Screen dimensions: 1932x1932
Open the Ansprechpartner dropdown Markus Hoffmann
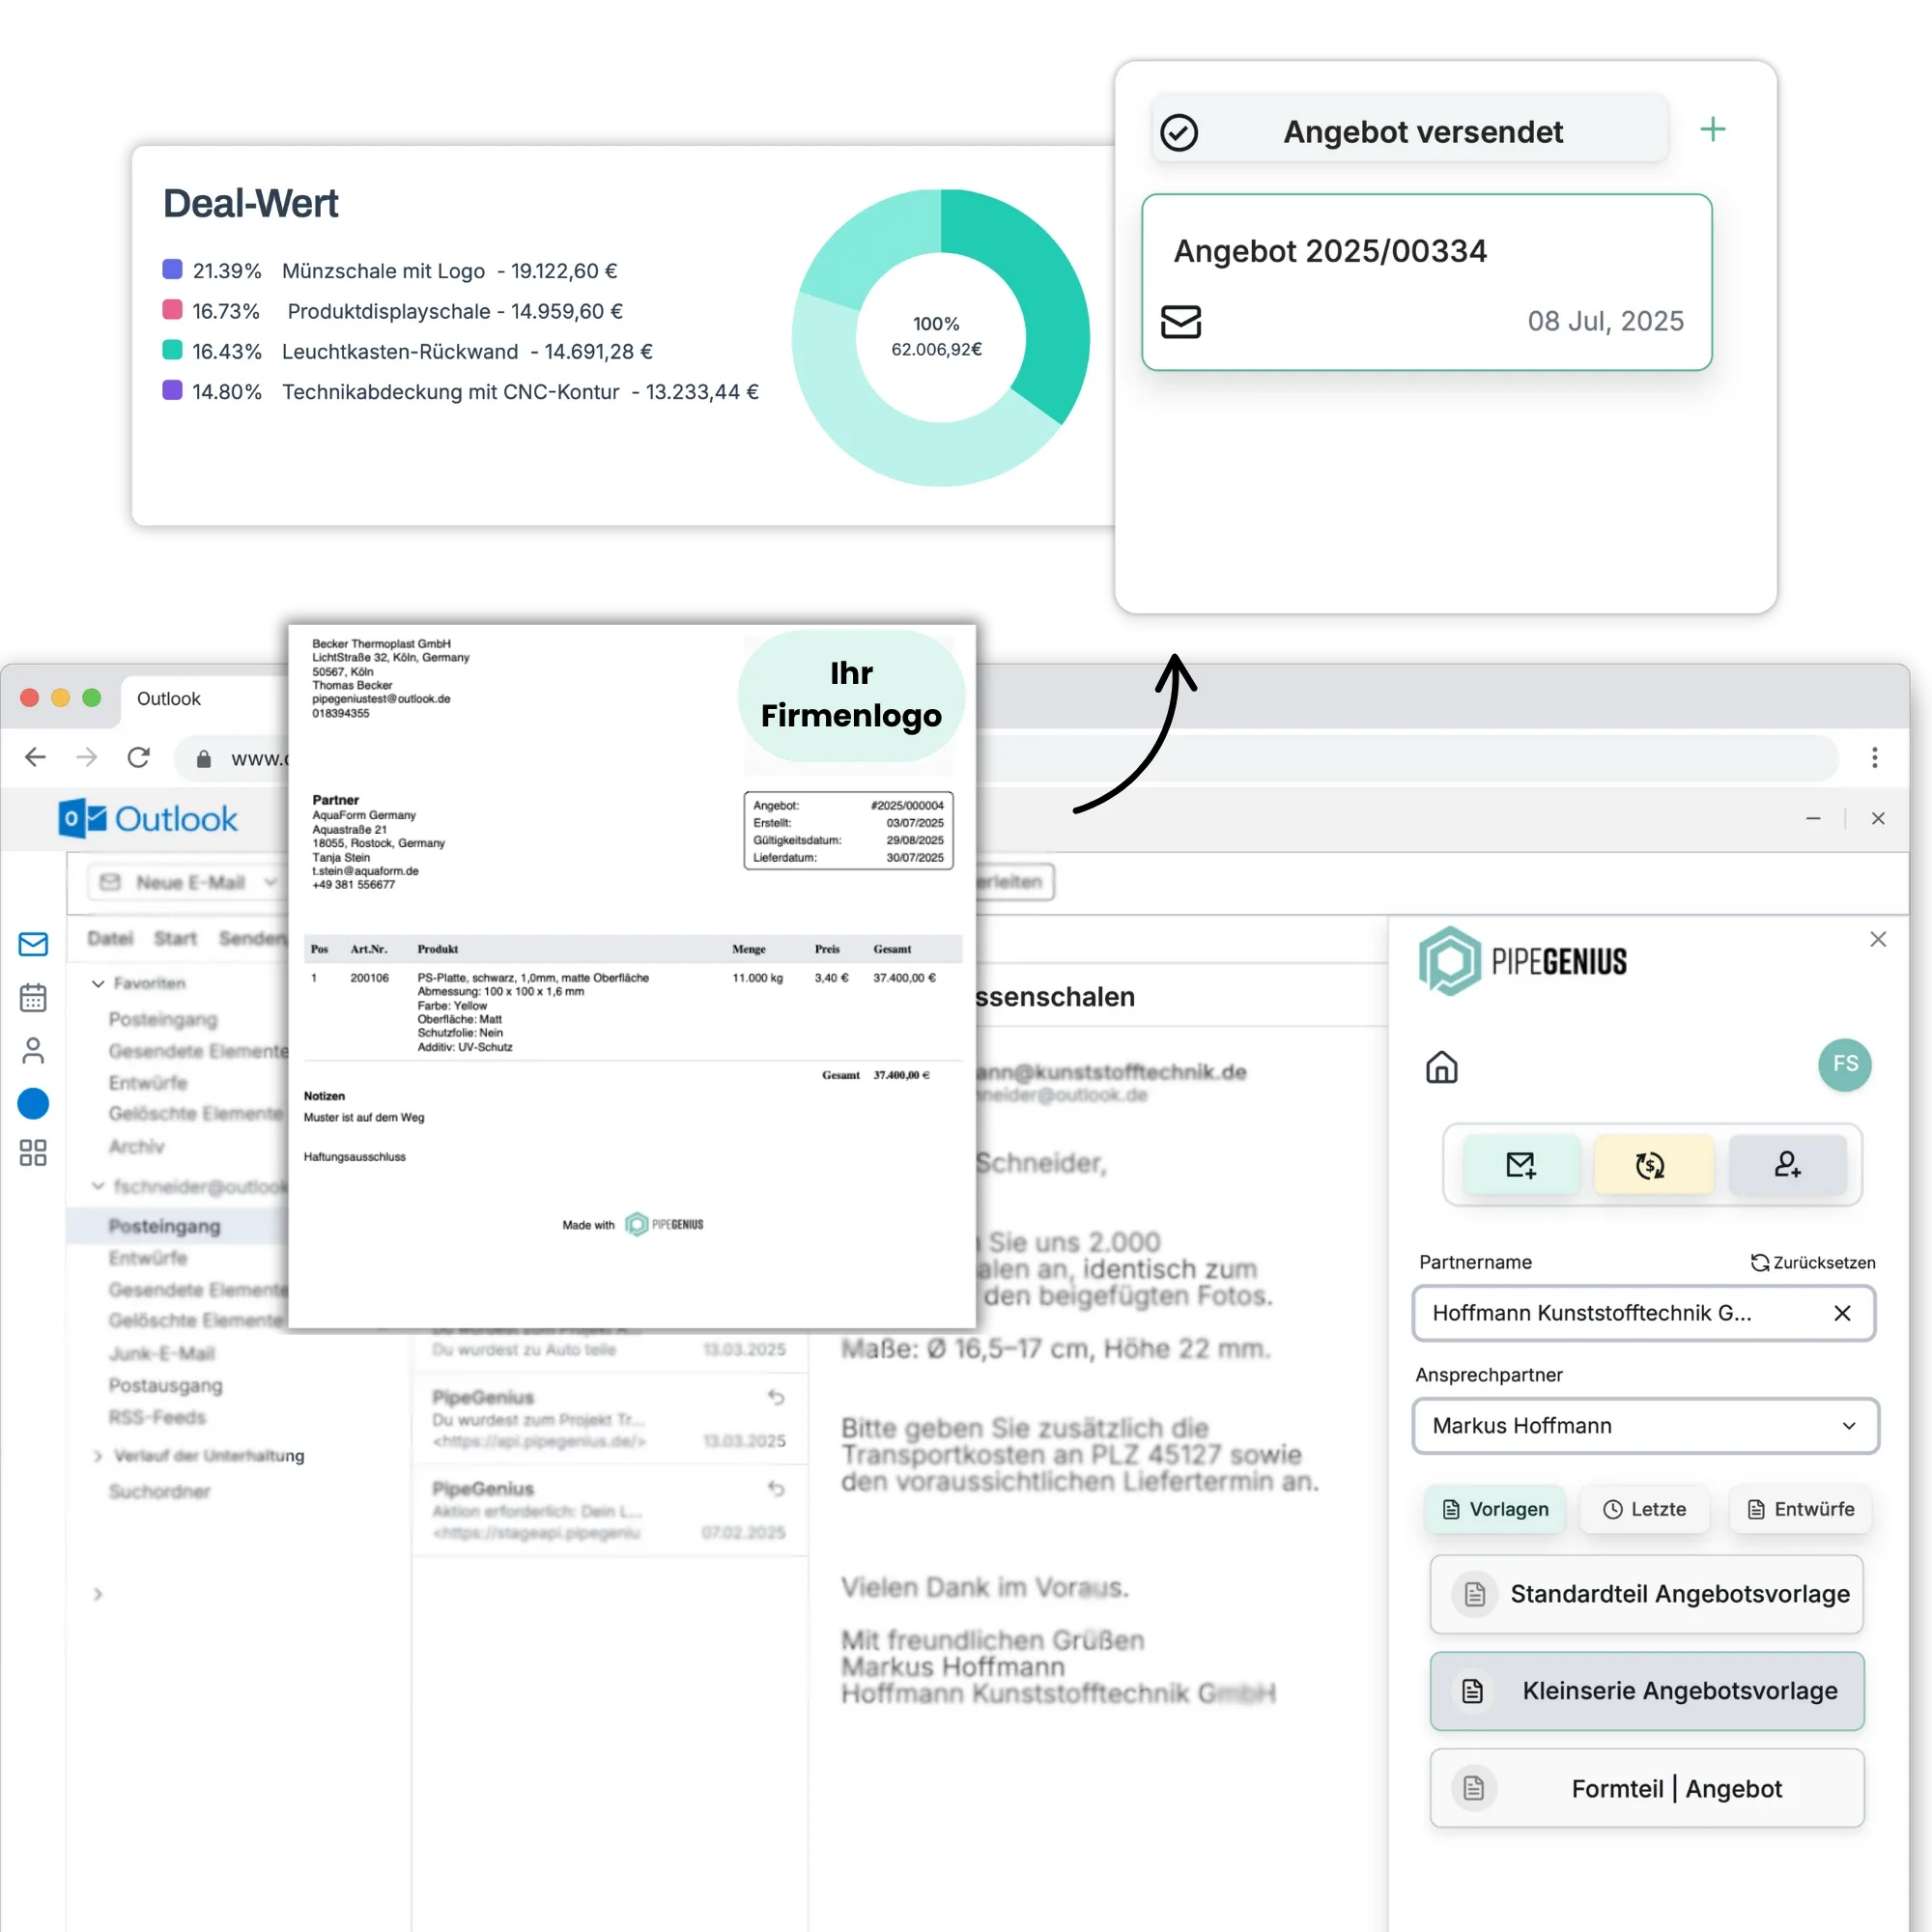1645,1425
